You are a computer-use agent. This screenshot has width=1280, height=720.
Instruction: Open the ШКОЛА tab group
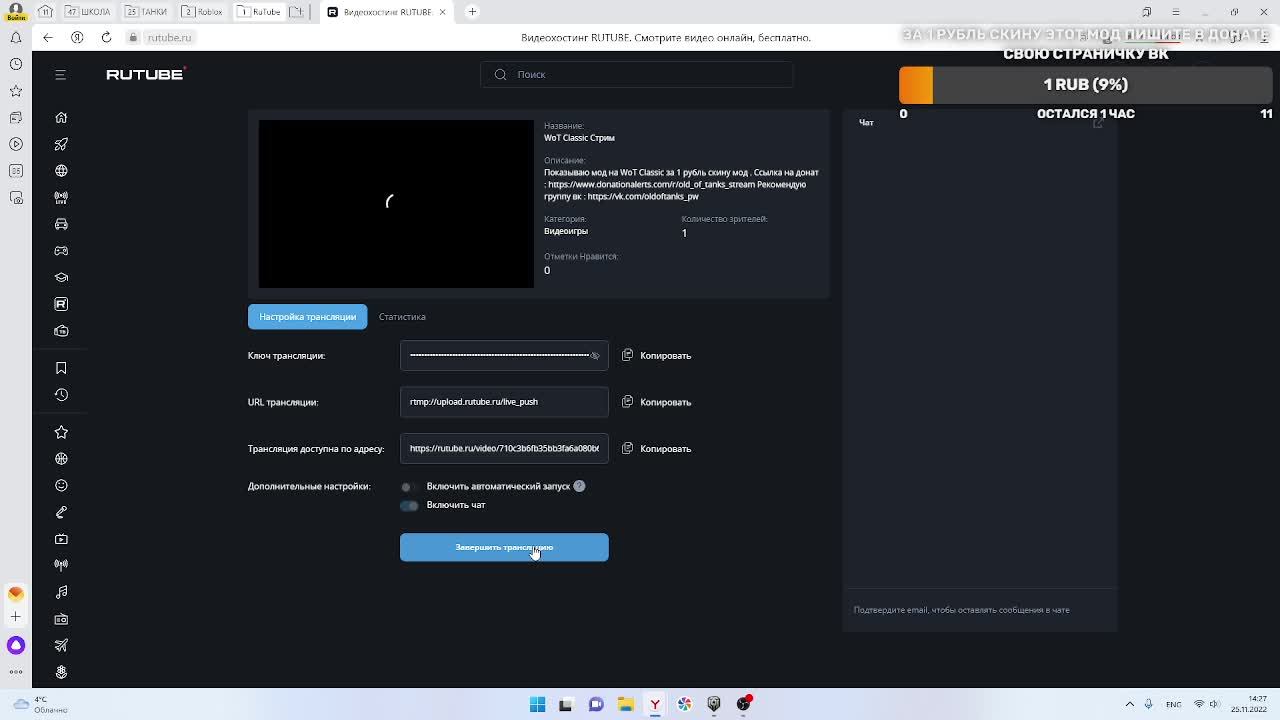pos(88,12)
